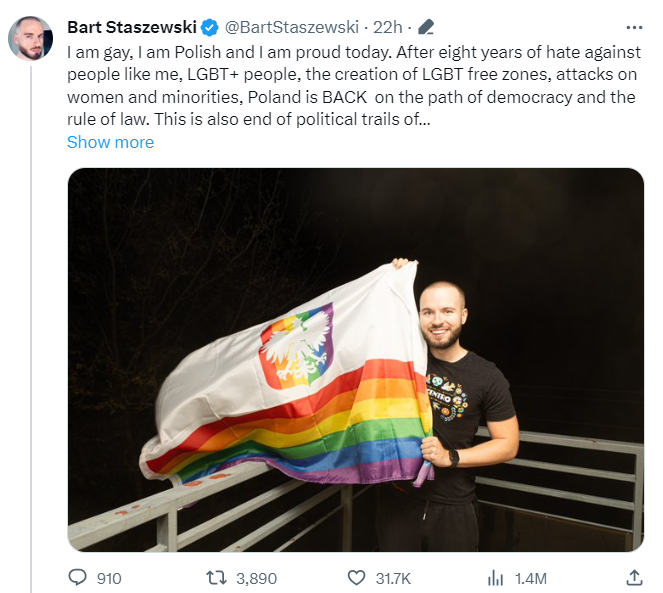Expand tweet text with Show more

pyautogui.click(x=110, y=142)
